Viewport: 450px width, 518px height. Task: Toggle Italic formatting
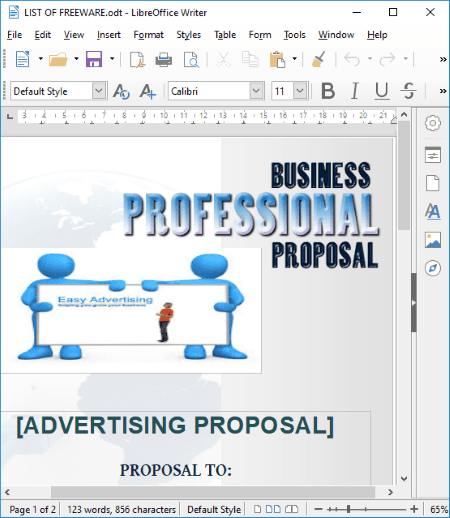coord(355,91)
